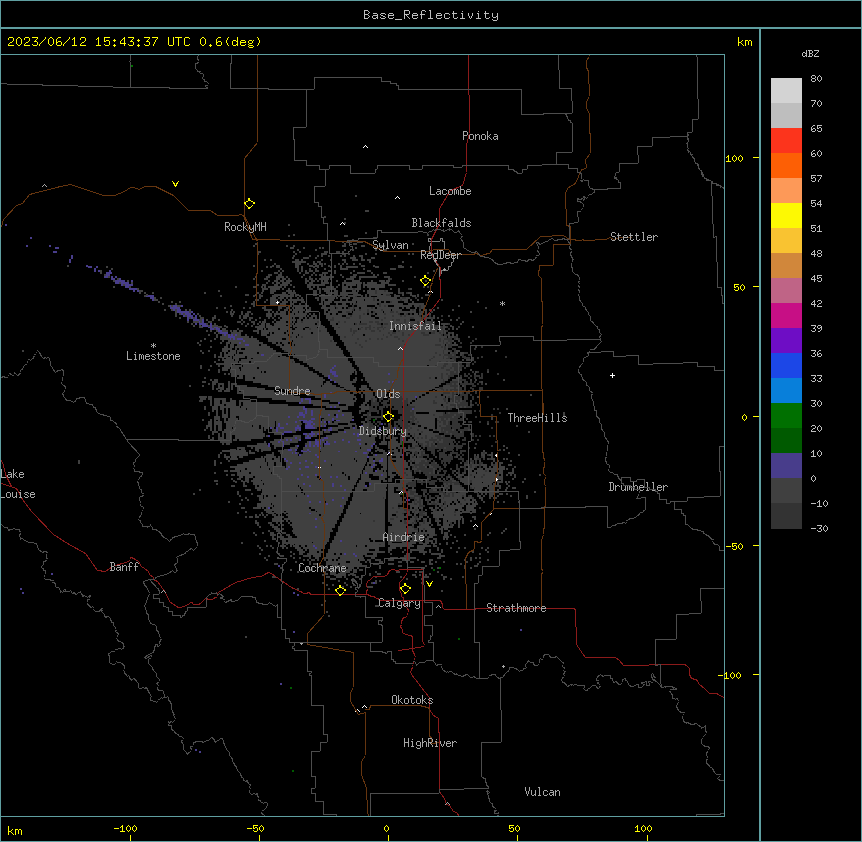Click the Limestone label

click(x=153, y=356)
